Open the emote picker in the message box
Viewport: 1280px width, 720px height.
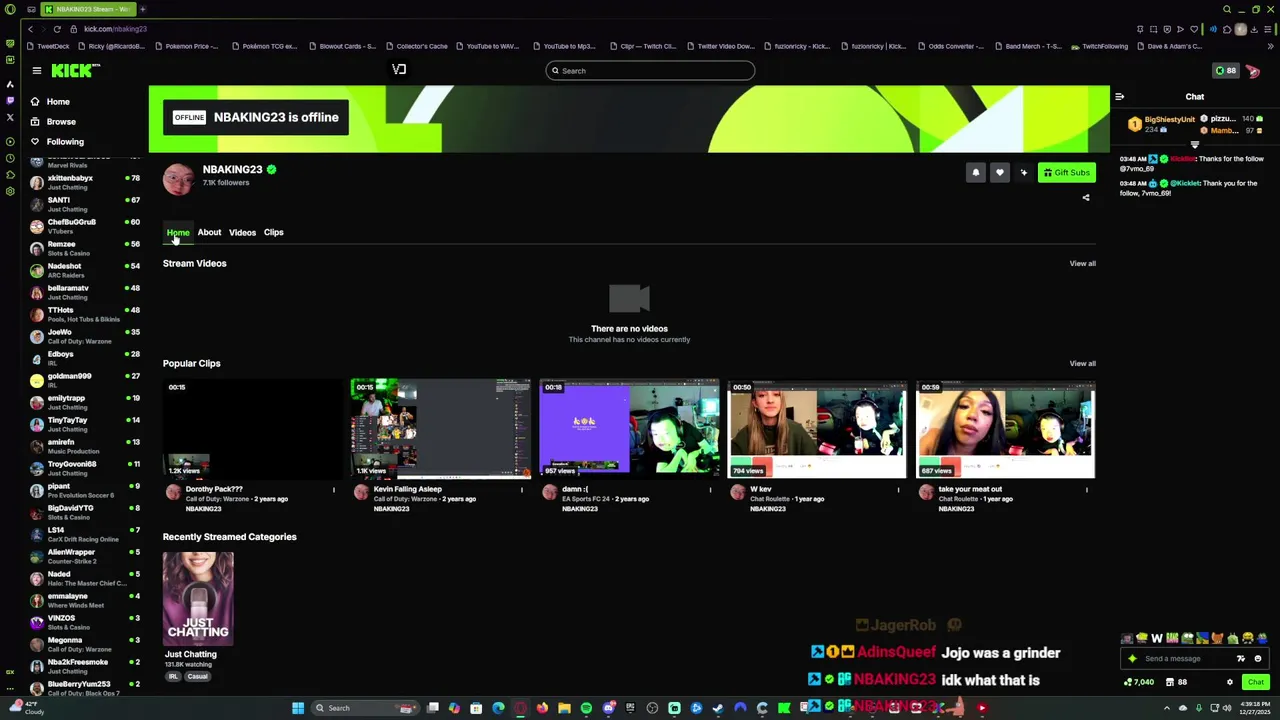[1258, 659]
